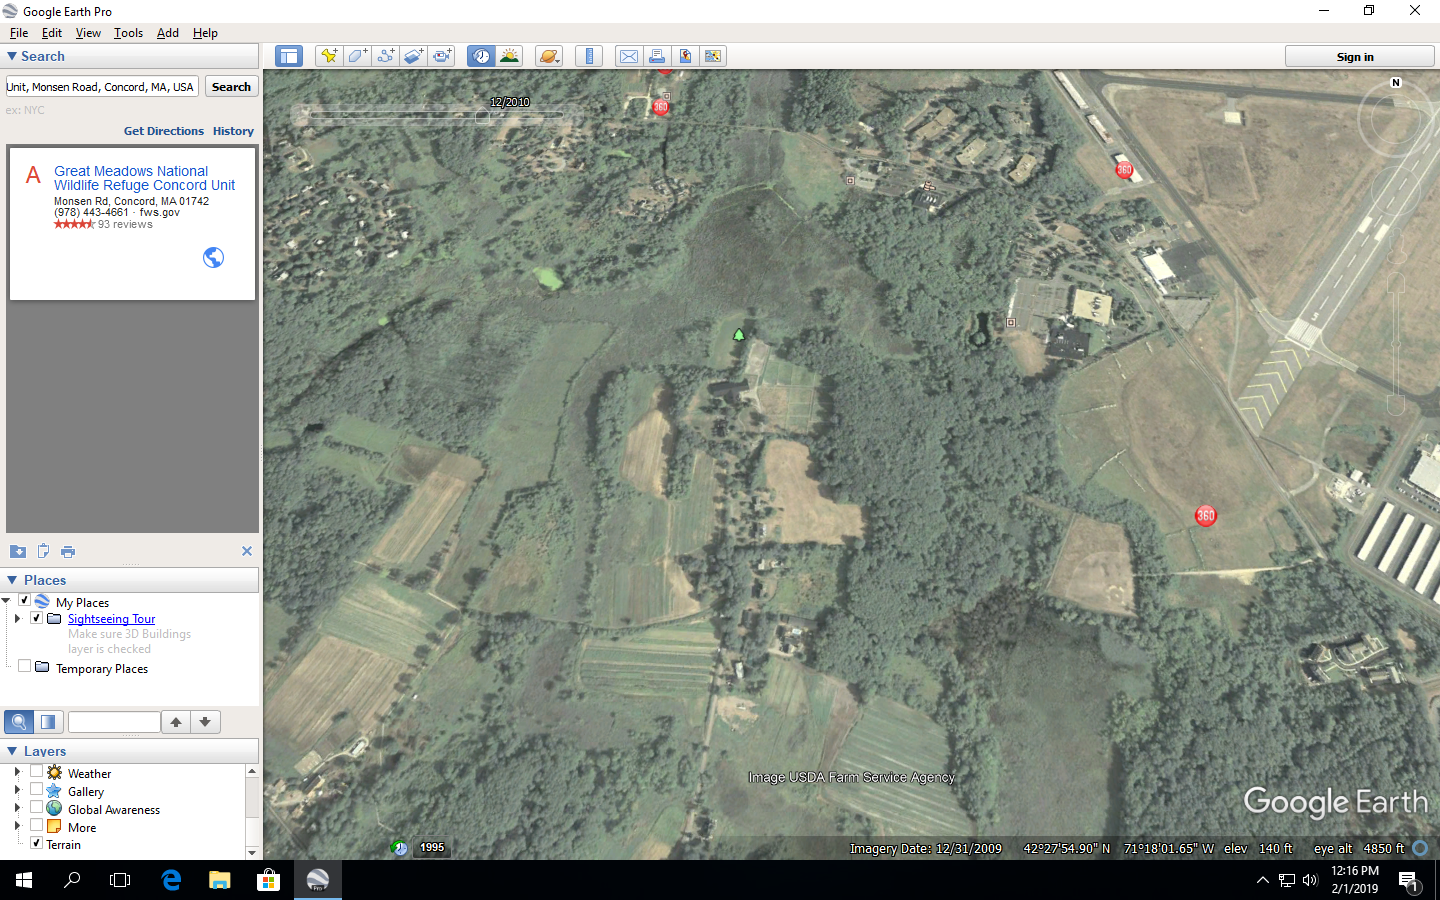Click the historical imagery 1995 clock icon
Screen dimensions: 1440x900
pyautogui.click(x=399, y=848)
